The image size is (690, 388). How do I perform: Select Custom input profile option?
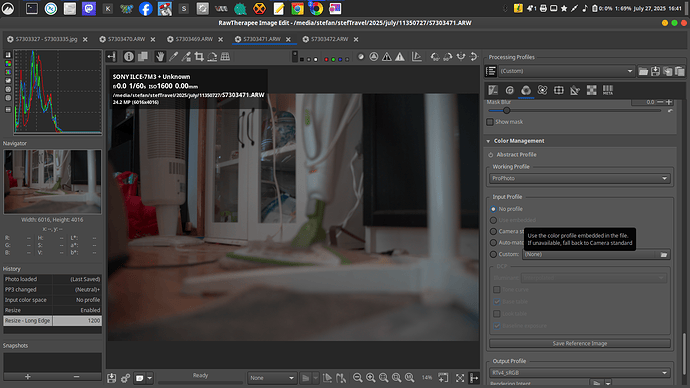click(493, 254)
